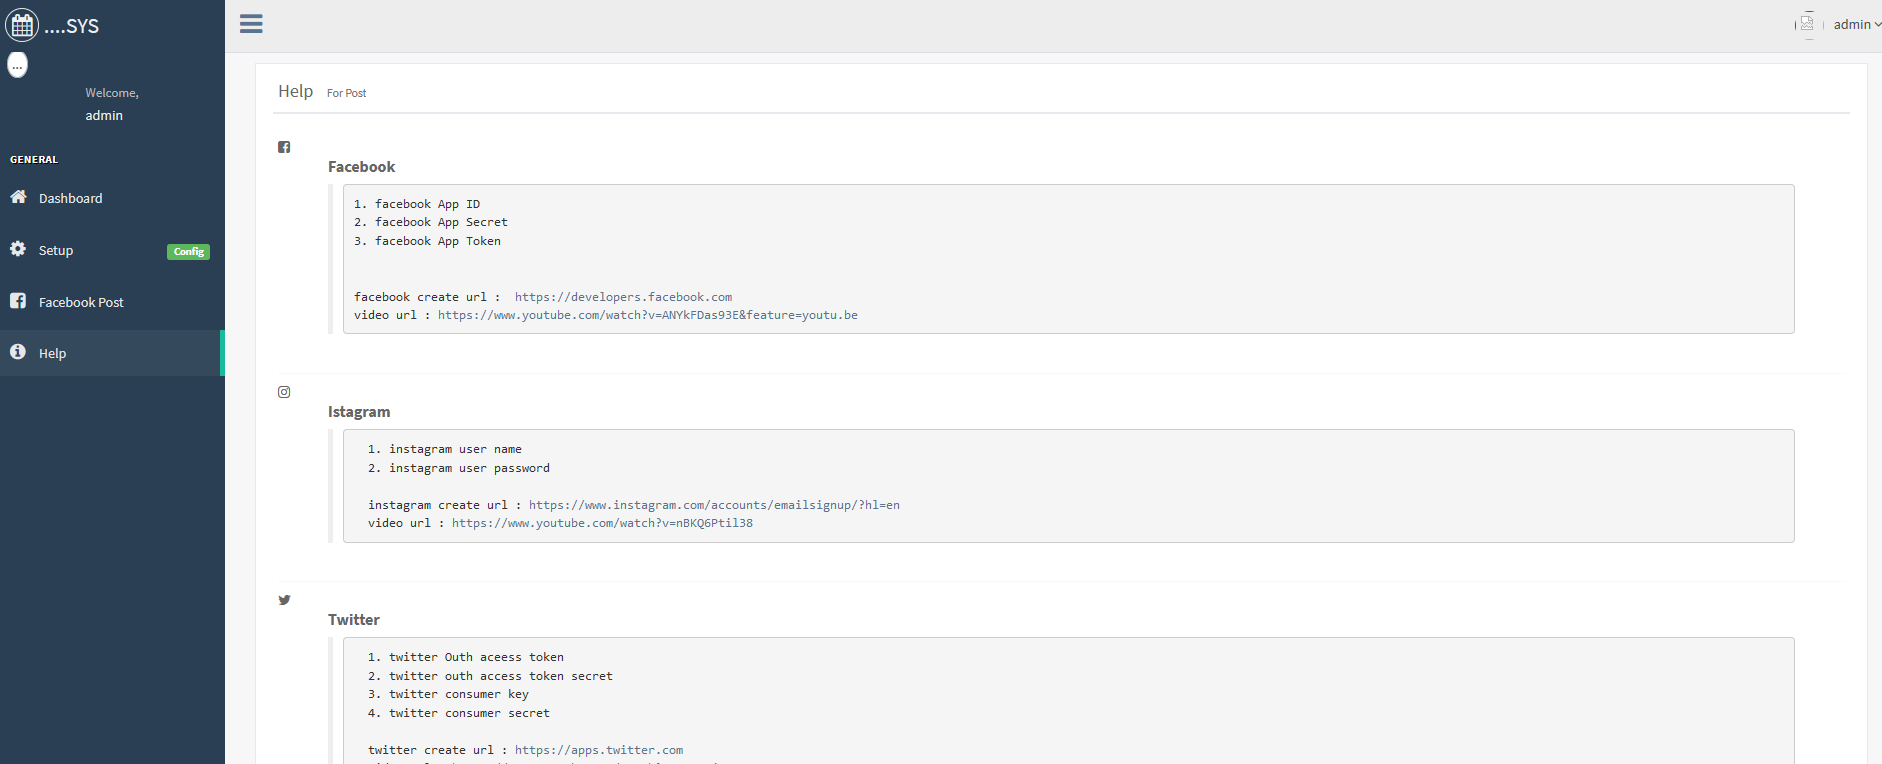Click the Facebook section heading icon
The width and height of the screenshot is (1882, 764).
pos(284,147)
